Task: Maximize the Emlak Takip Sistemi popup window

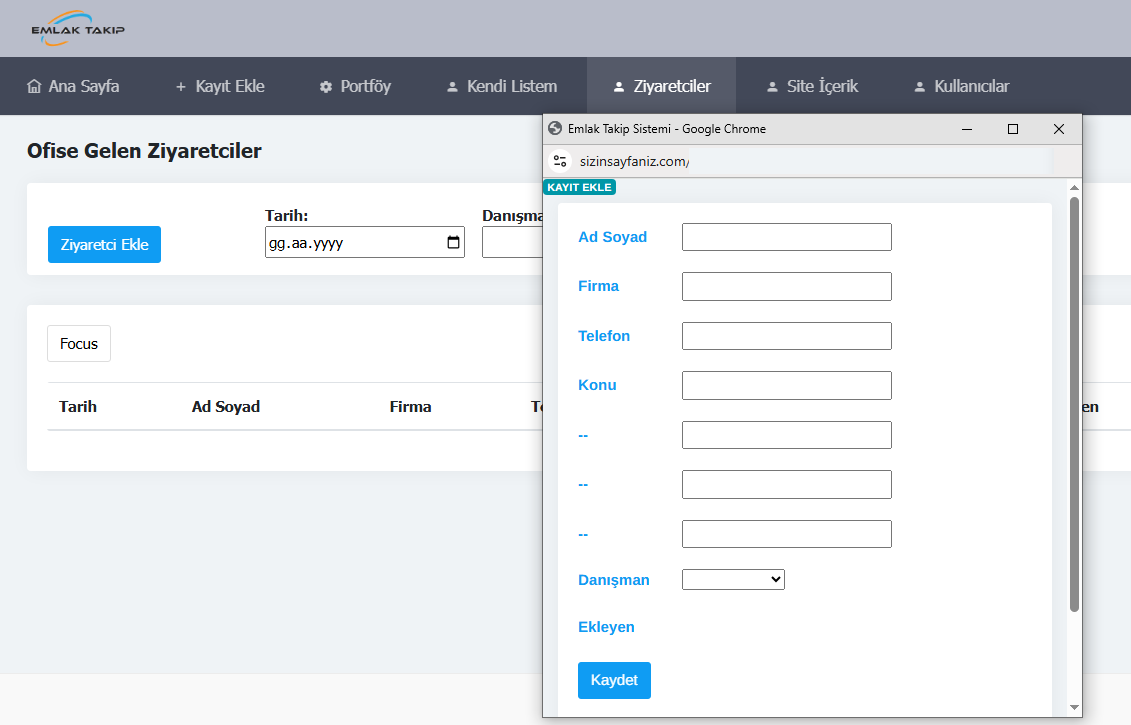Action: click(1013, 129)
